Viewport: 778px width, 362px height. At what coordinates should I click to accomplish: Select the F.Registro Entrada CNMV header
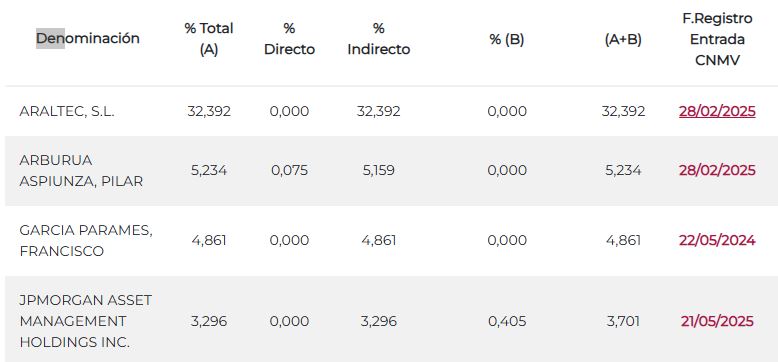(x=717, y=39)
